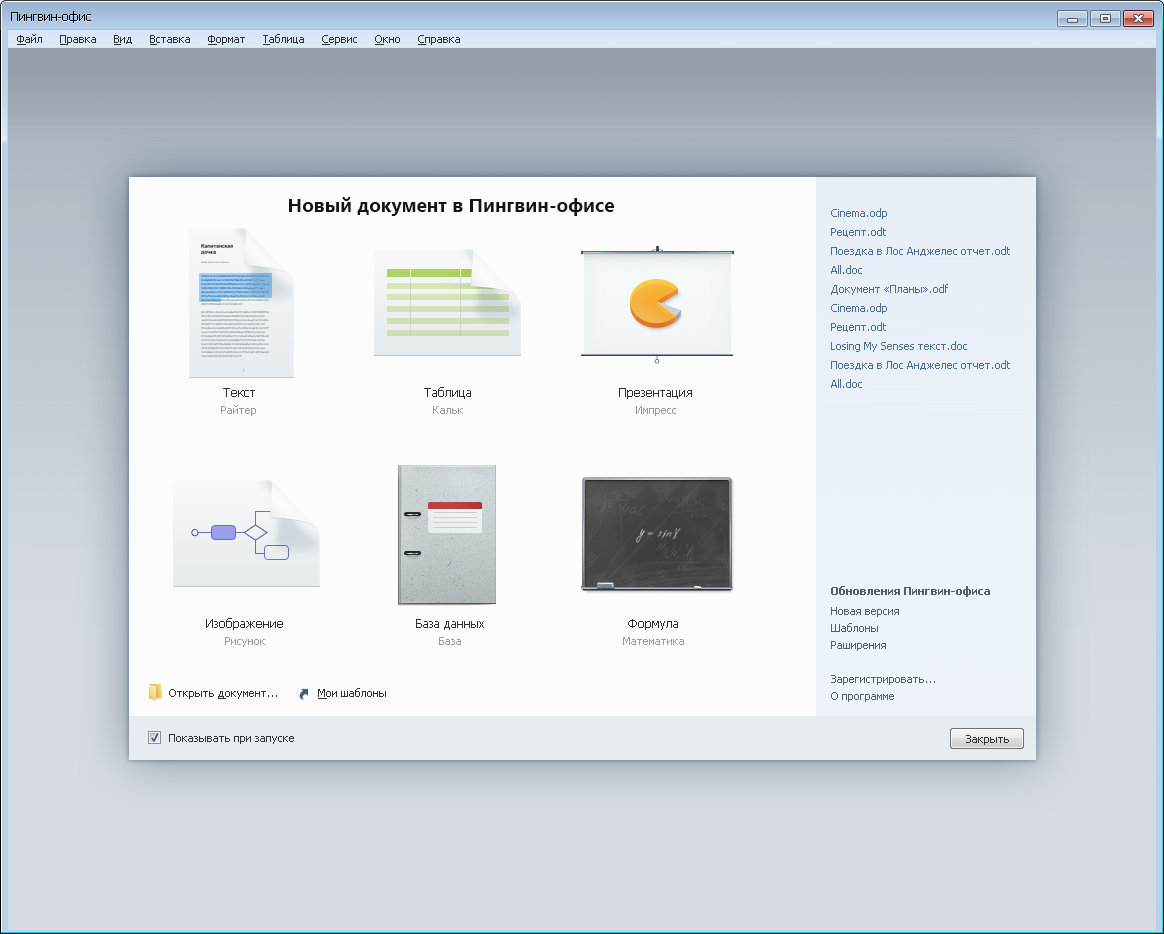Open the База данных binder icon
The image size is (1164, 934).
(447, 534)
